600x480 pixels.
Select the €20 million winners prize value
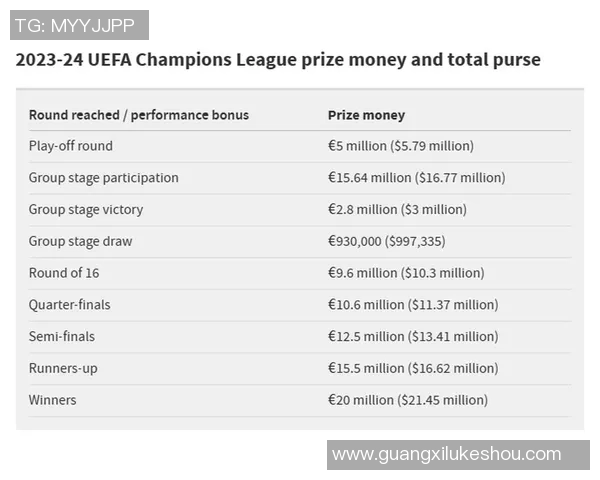click(x=408, y=400)
